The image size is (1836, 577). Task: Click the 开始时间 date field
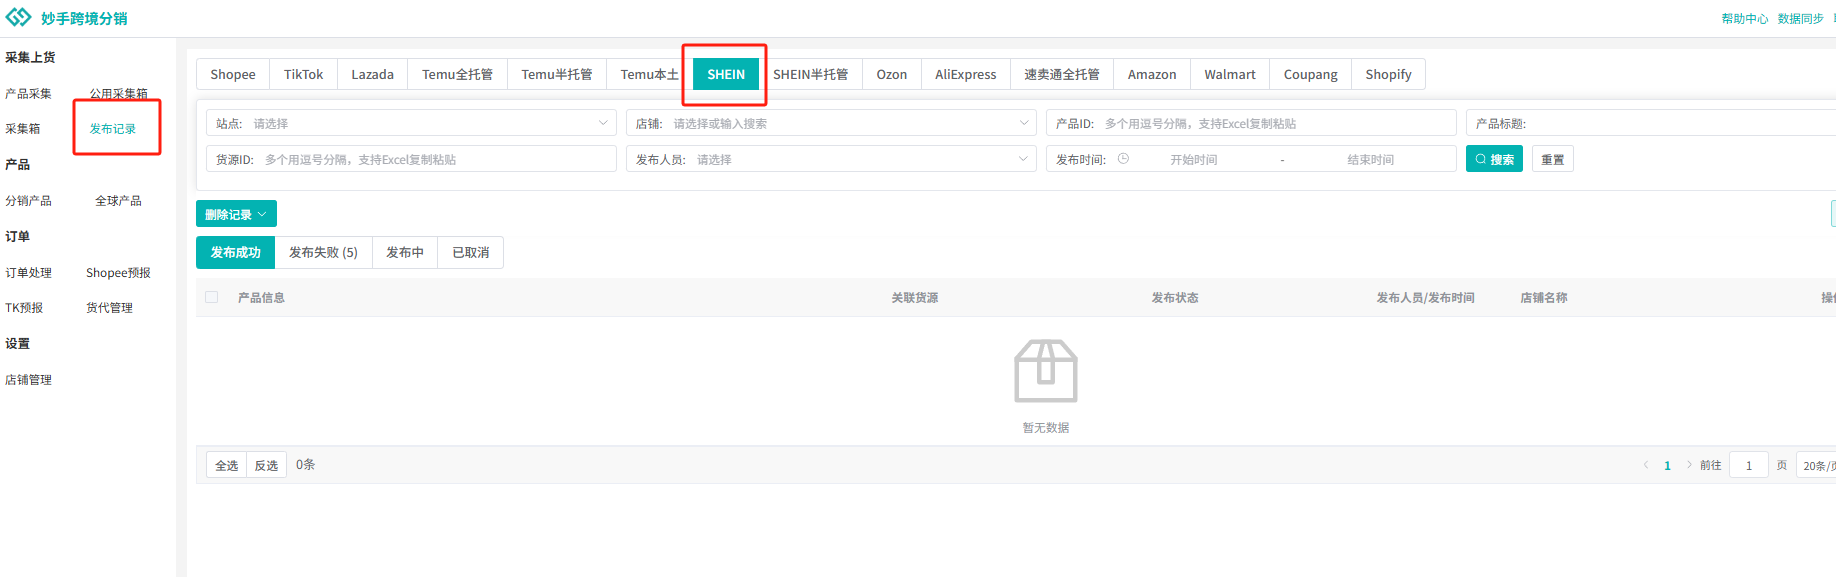(1194, 159)
